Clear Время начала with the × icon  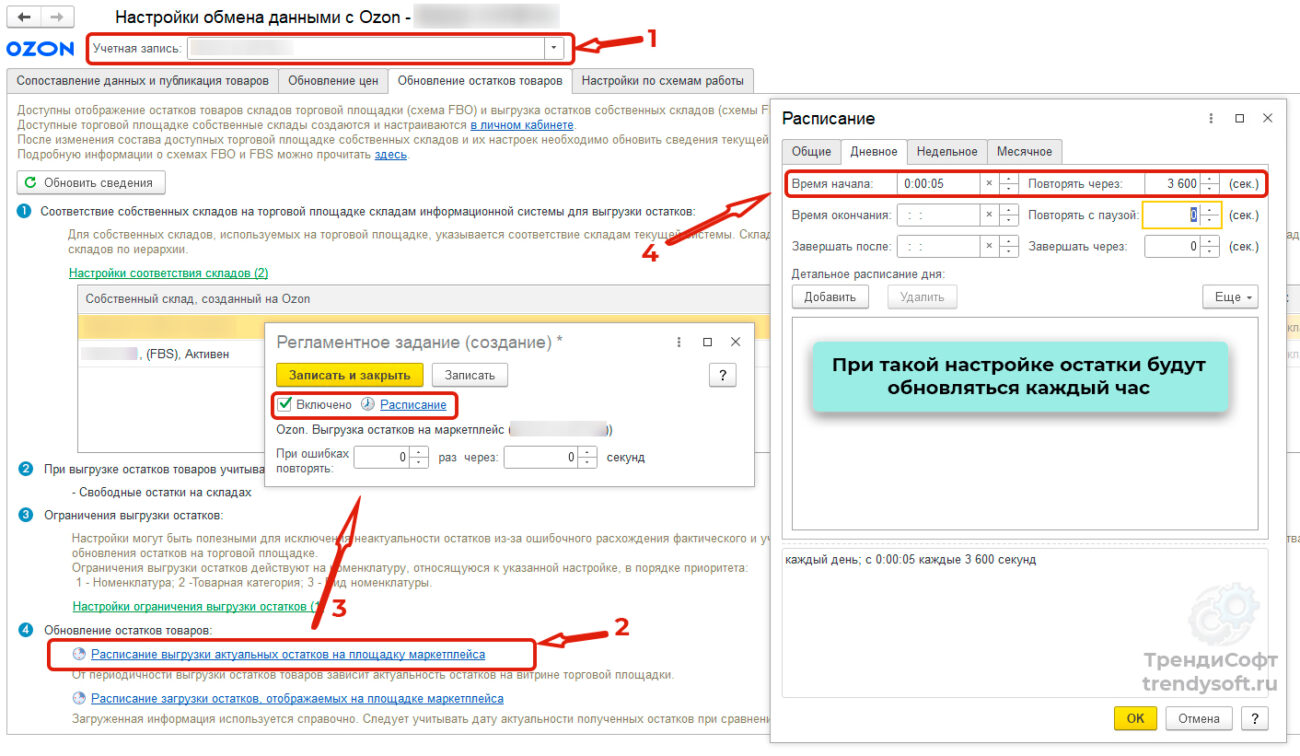989,184
